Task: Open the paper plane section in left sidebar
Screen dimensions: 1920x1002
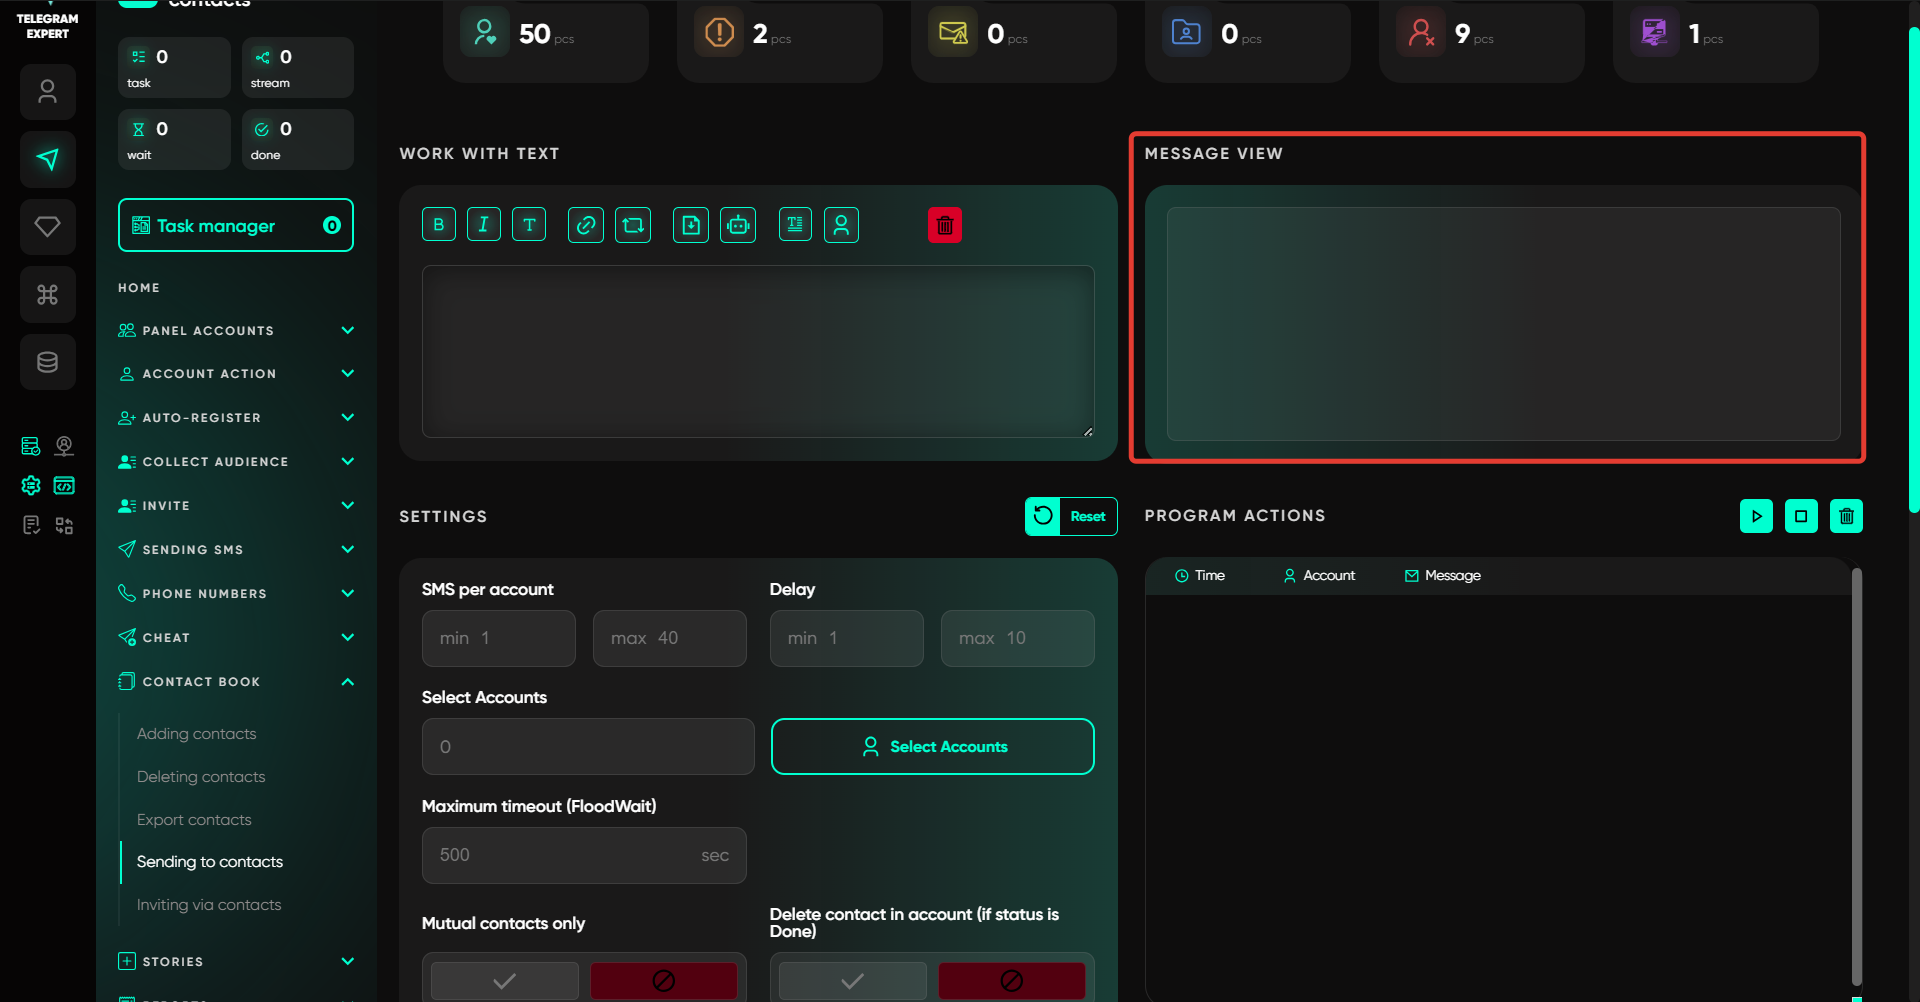Action: coord(48,159)
